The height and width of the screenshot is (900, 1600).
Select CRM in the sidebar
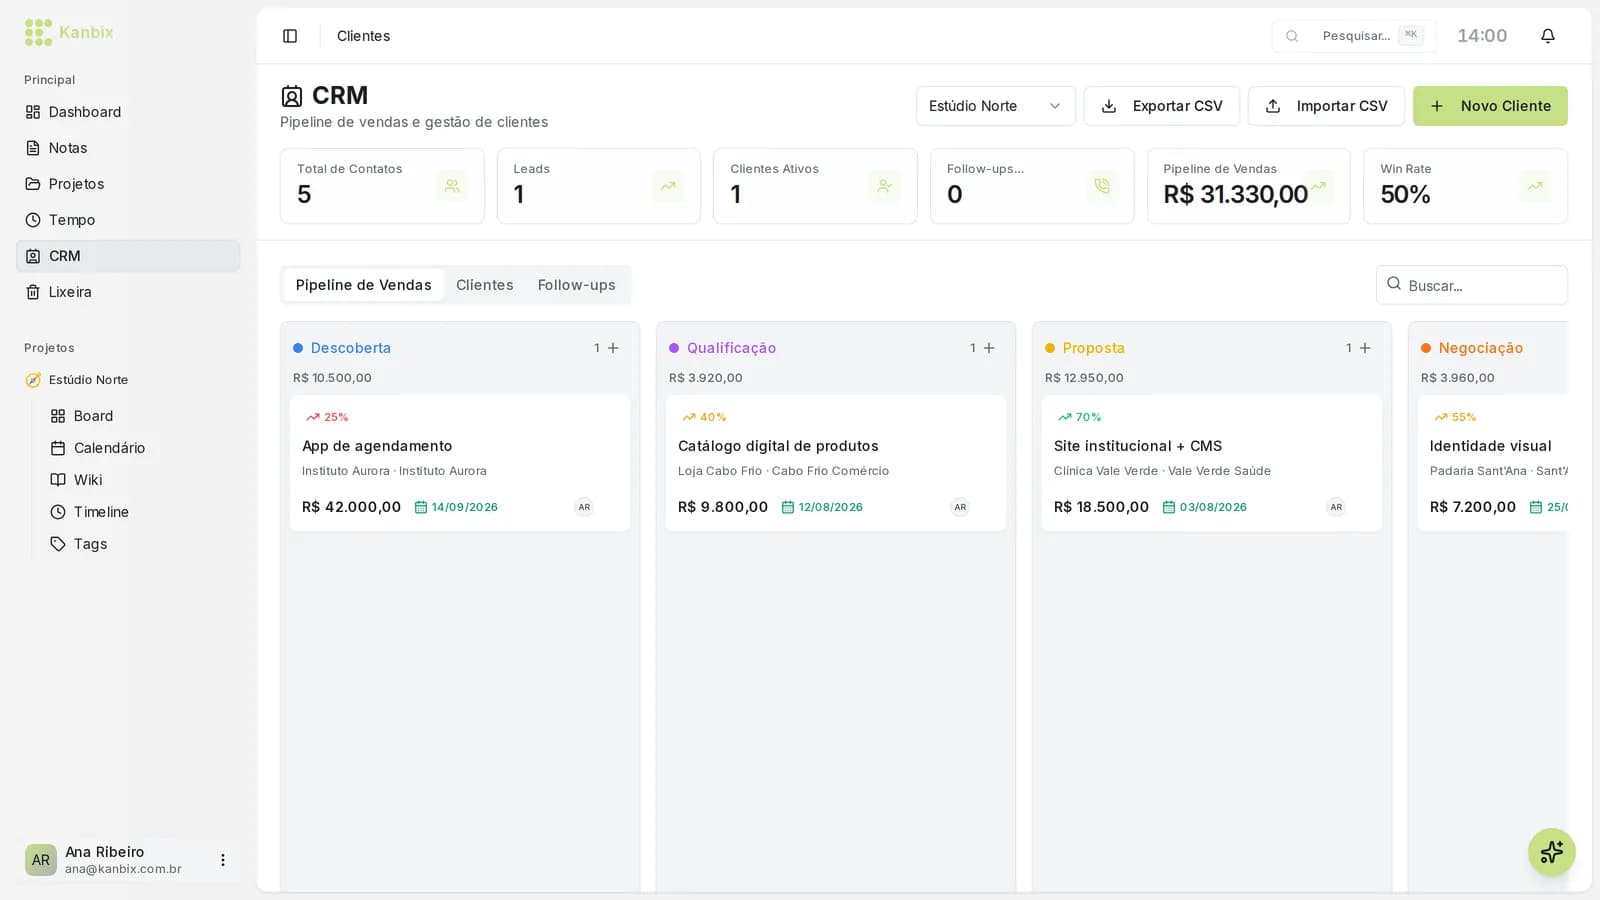[x=128, y=256]
